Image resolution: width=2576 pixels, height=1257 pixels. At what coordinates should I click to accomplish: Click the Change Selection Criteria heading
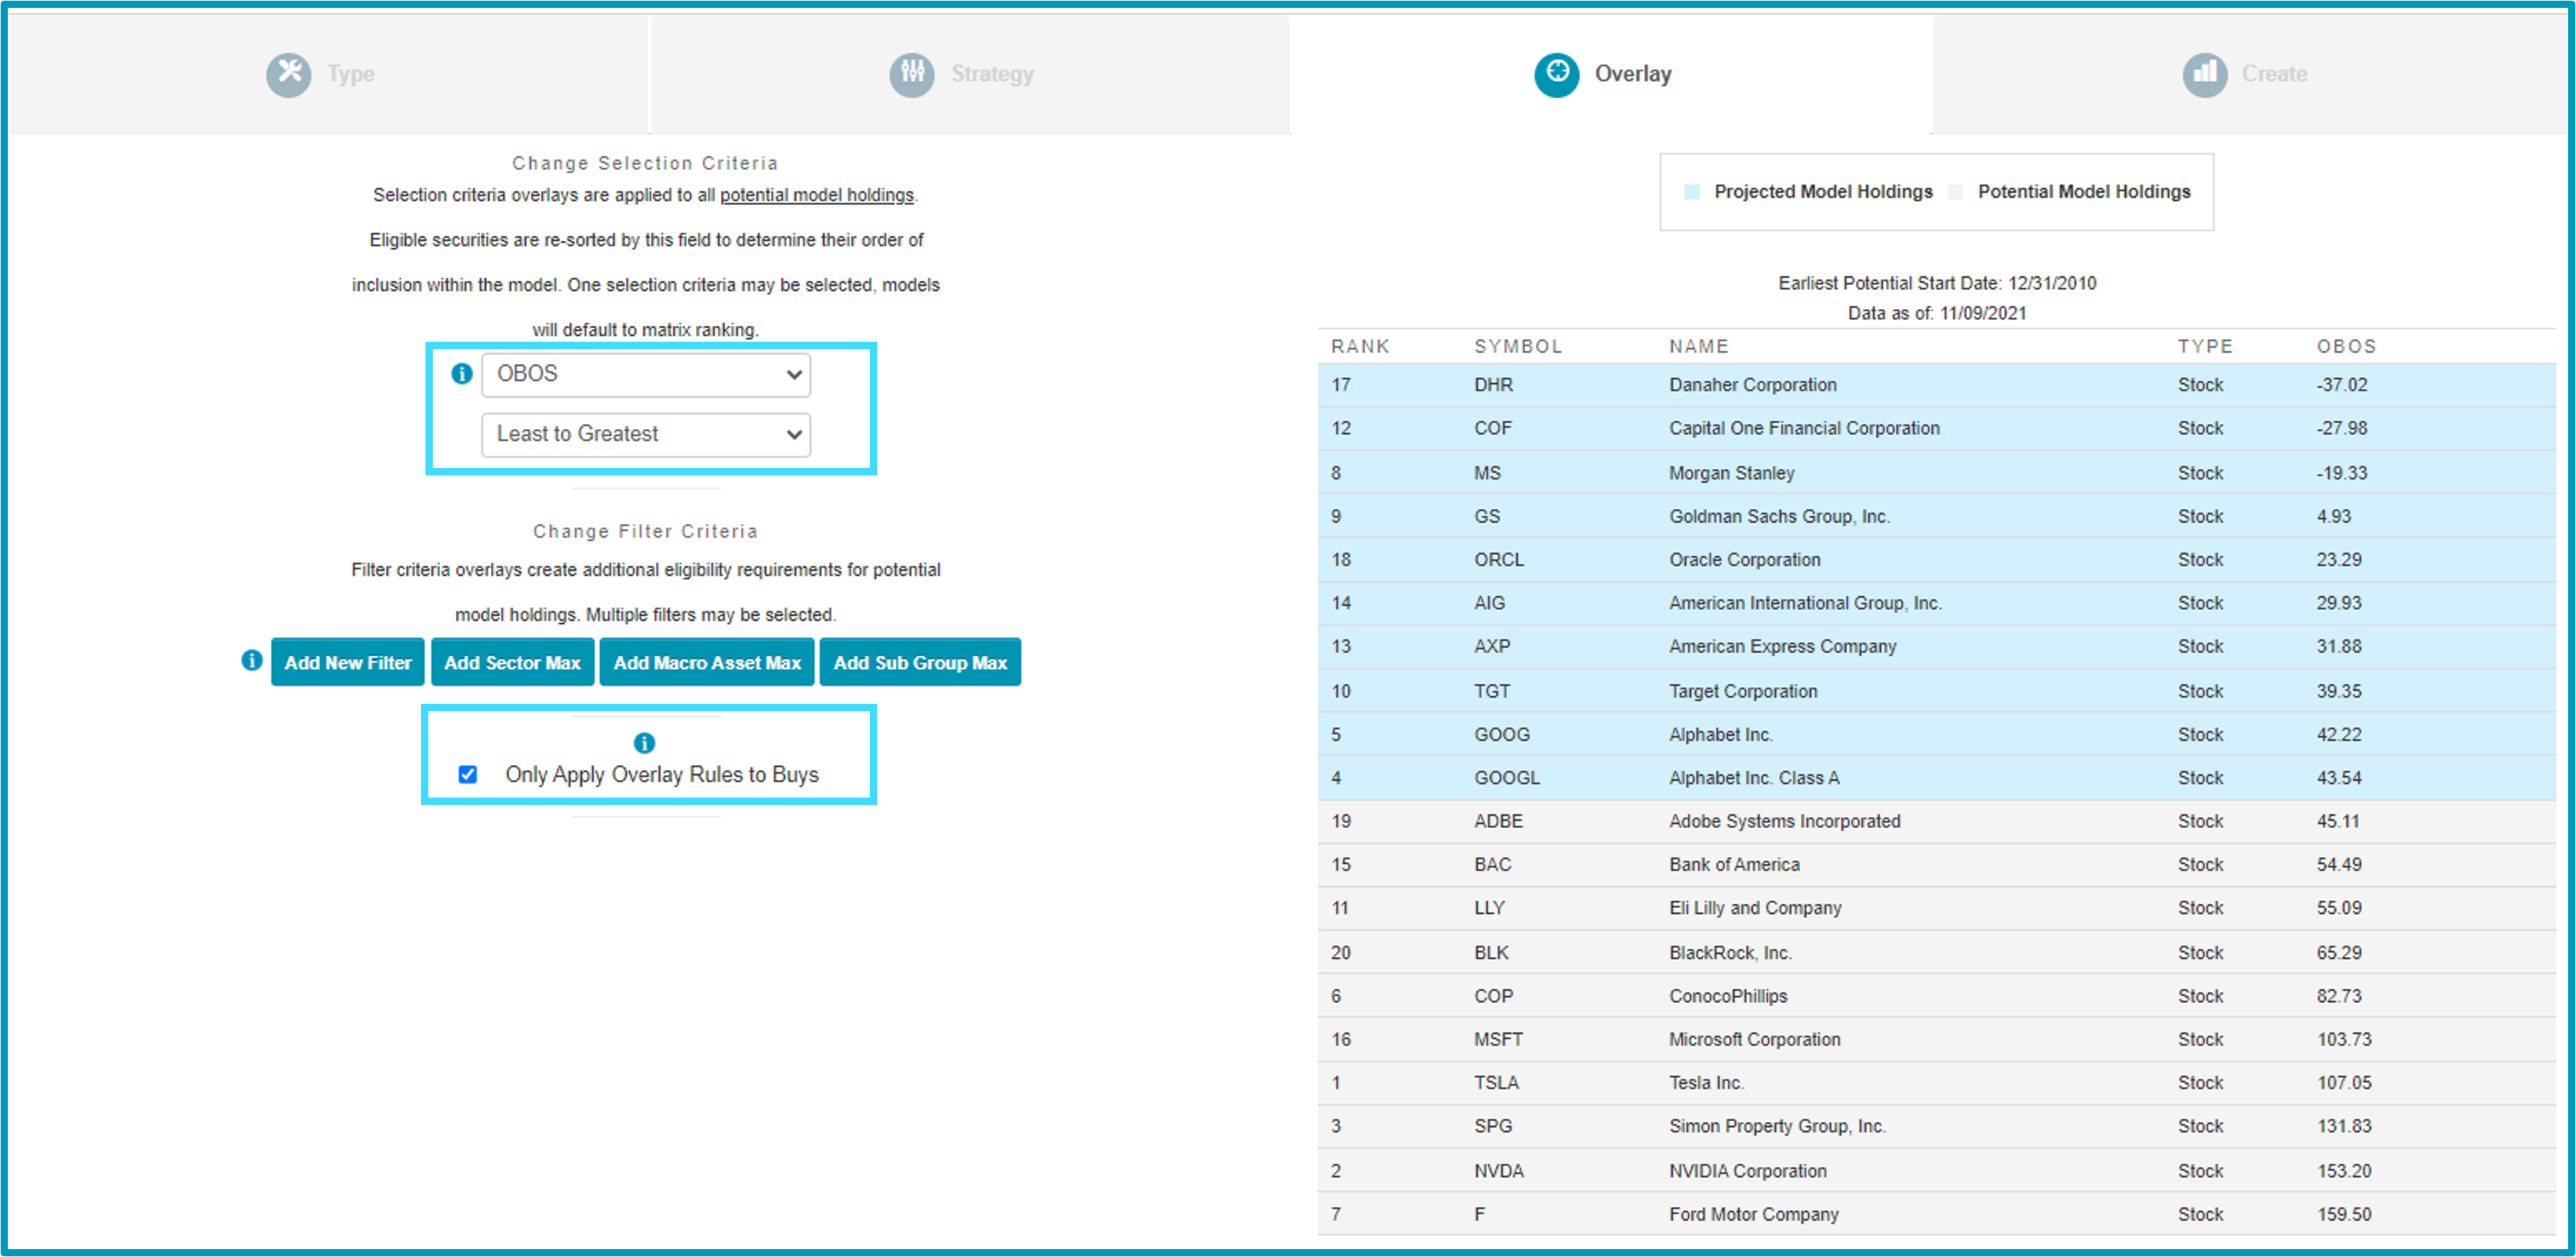pyautogui.click(x=645, y=163)
